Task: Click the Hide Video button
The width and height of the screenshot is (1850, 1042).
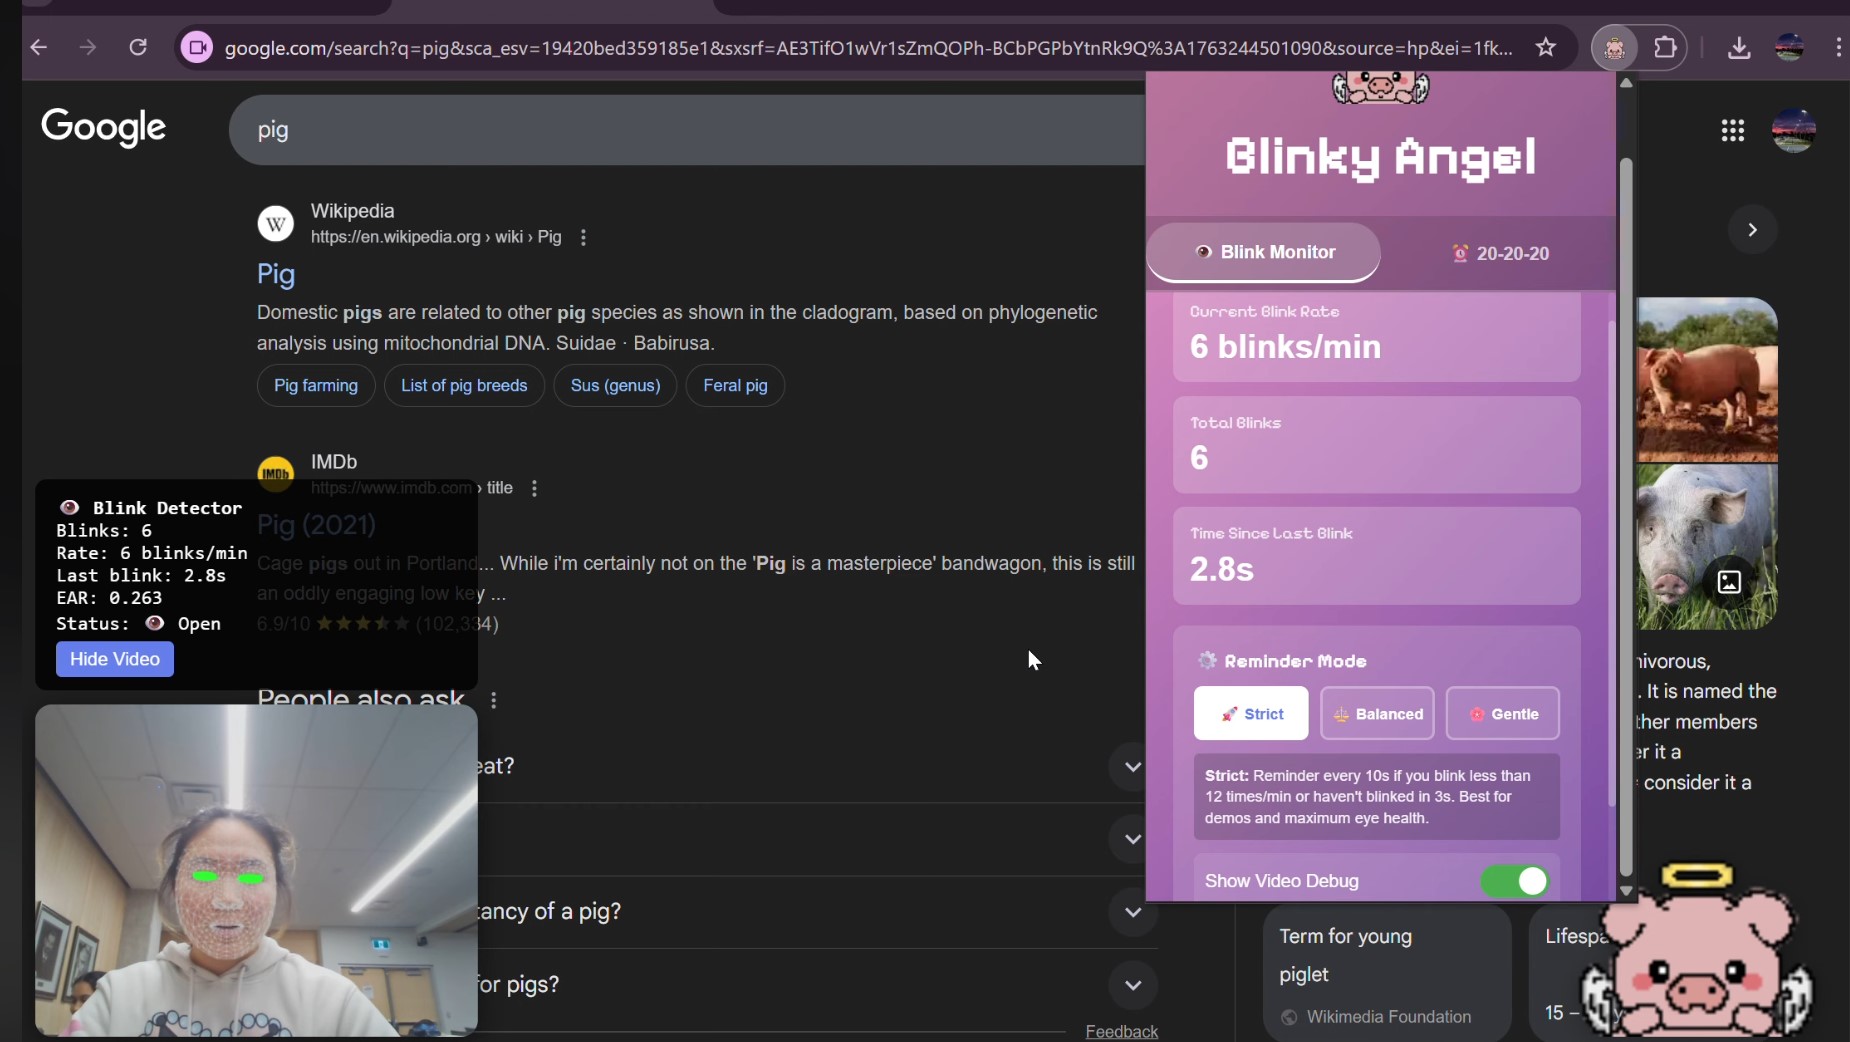Action: [114, 660]
